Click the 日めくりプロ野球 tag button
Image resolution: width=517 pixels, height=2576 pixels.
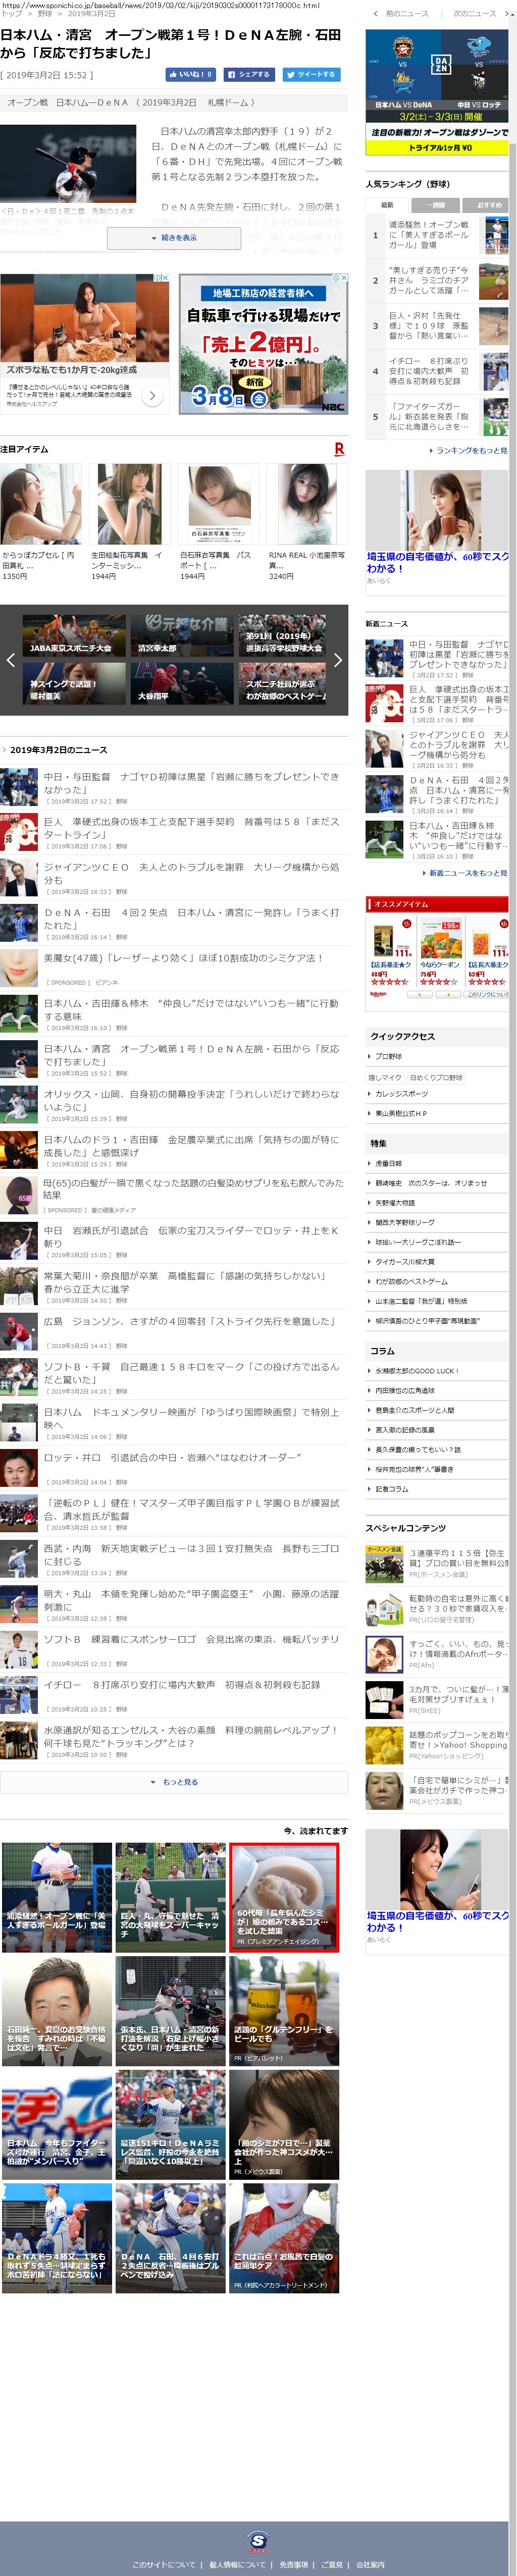click(x=436, y=1077)
